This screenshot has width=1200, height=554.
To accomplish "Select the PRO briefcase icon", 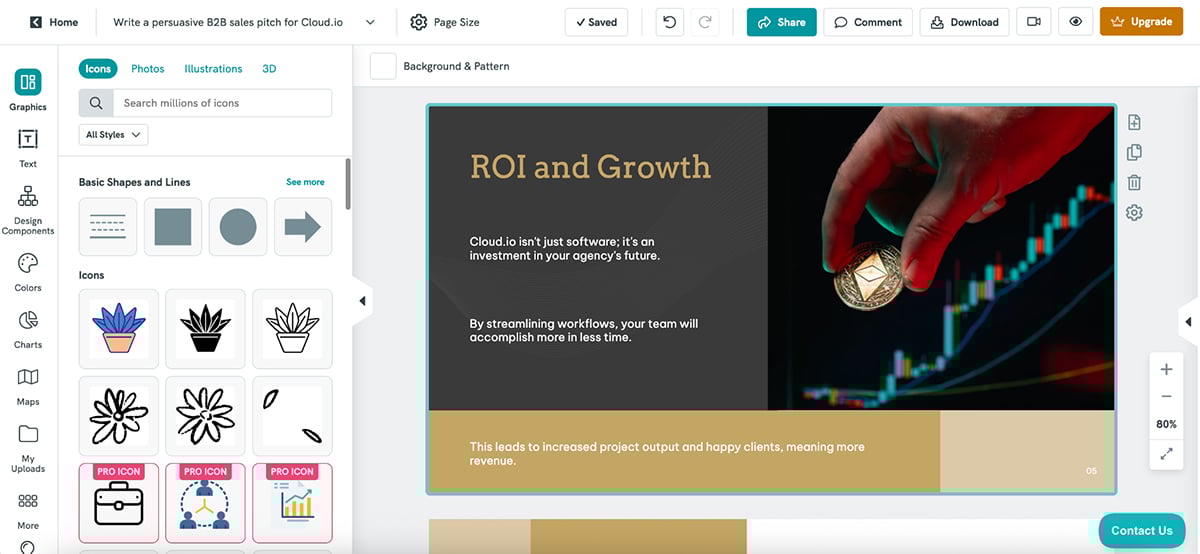I will tap(119, 503).
